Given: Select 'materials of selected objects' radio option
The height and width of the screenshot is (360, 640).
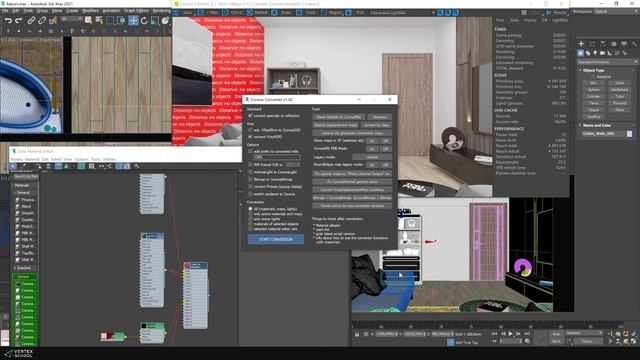Looking at the screenshot, I should pyautogui.click(x=250, y=224).
